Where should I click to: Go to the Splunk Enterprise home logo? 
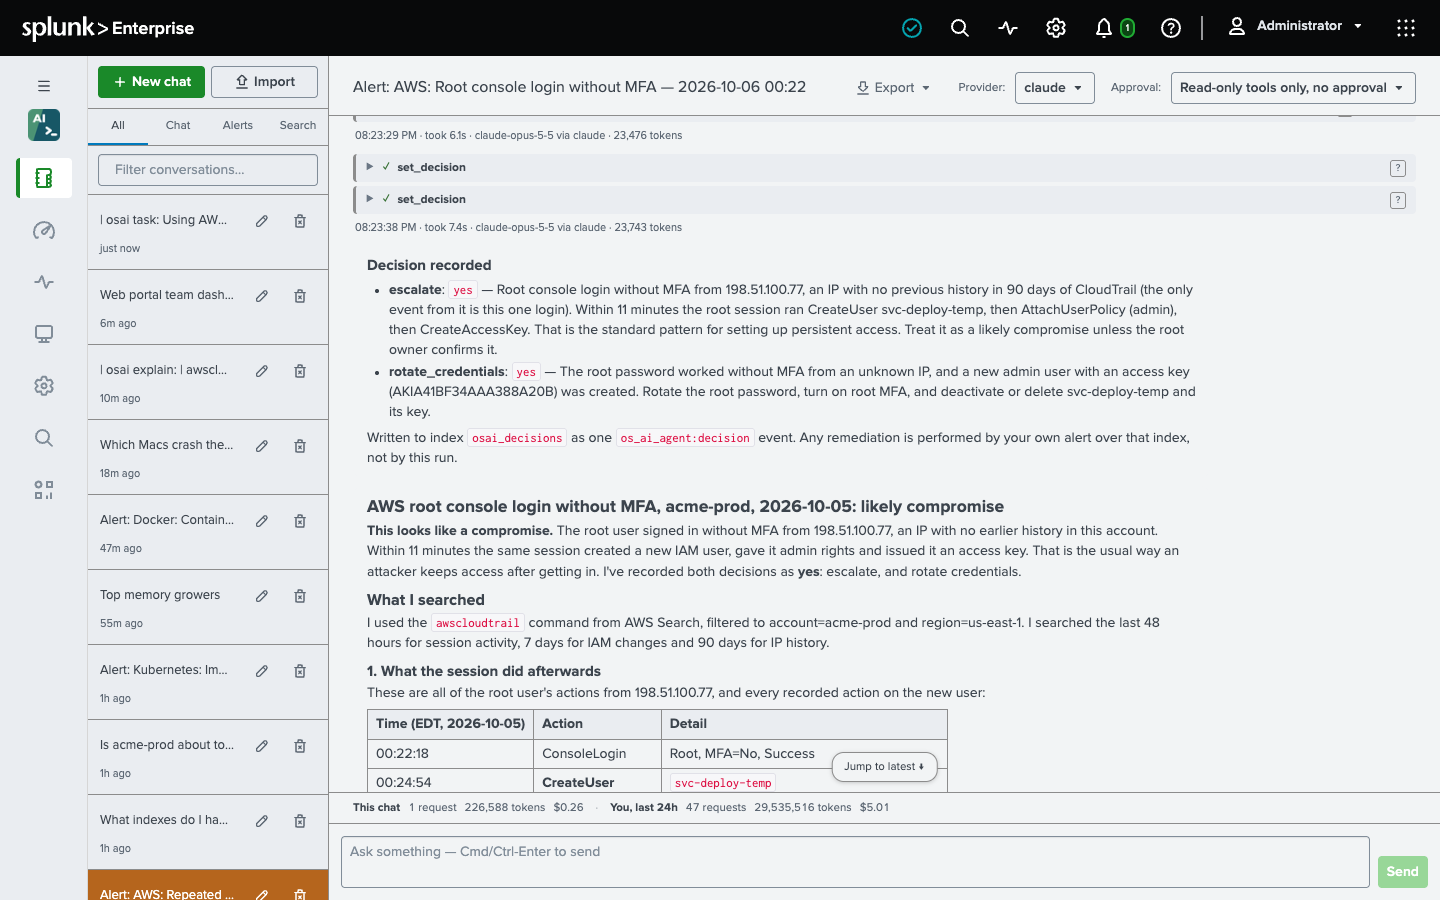pyautogui.click(x=108, y=28)
